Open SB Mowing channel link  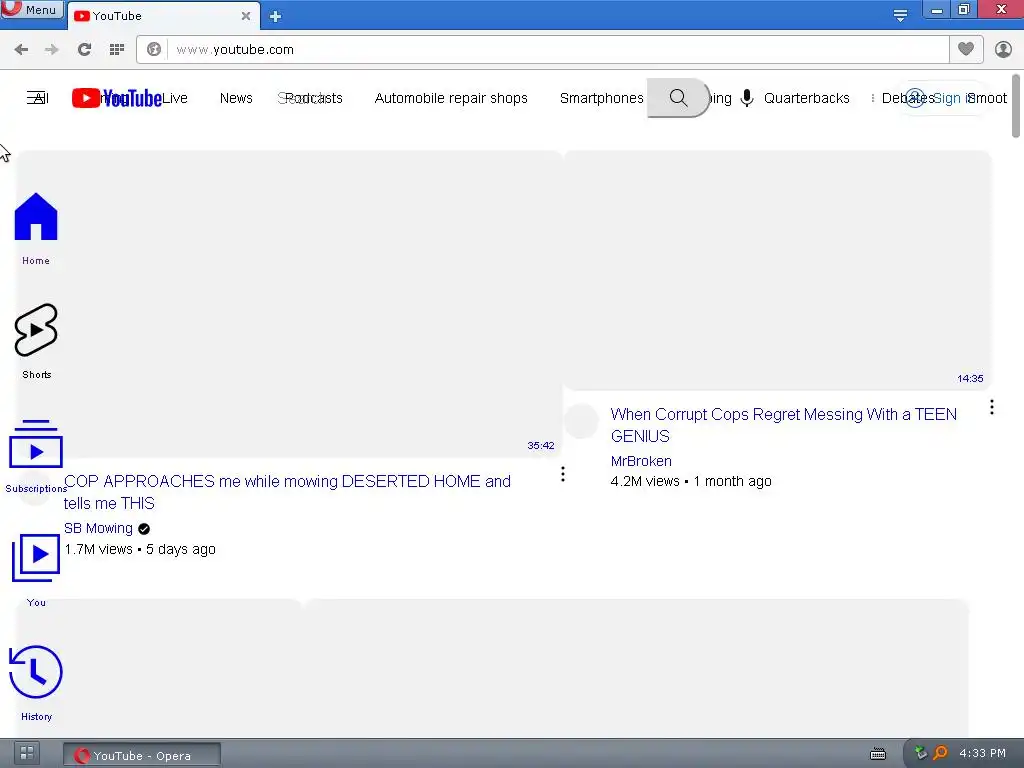click(x=98, y=528)
